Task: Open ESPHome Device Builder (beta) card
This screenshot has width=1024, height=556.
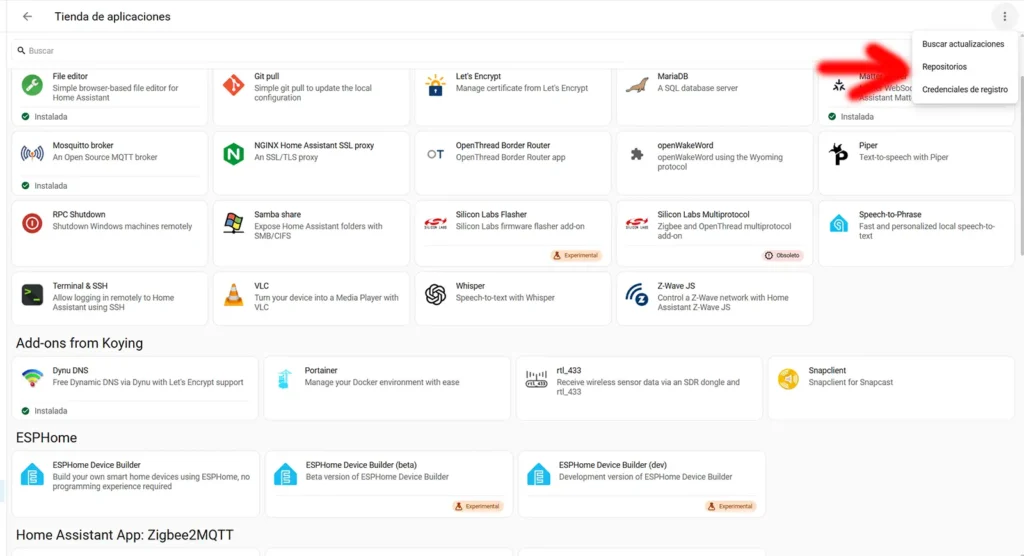Action: click(x=389, y=483)
